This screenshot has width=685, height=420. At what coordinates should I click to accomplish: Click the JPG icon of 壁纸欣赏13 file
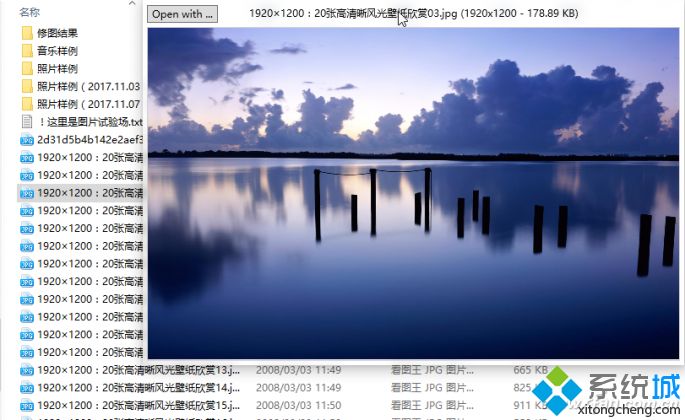(x=27, y=370)
